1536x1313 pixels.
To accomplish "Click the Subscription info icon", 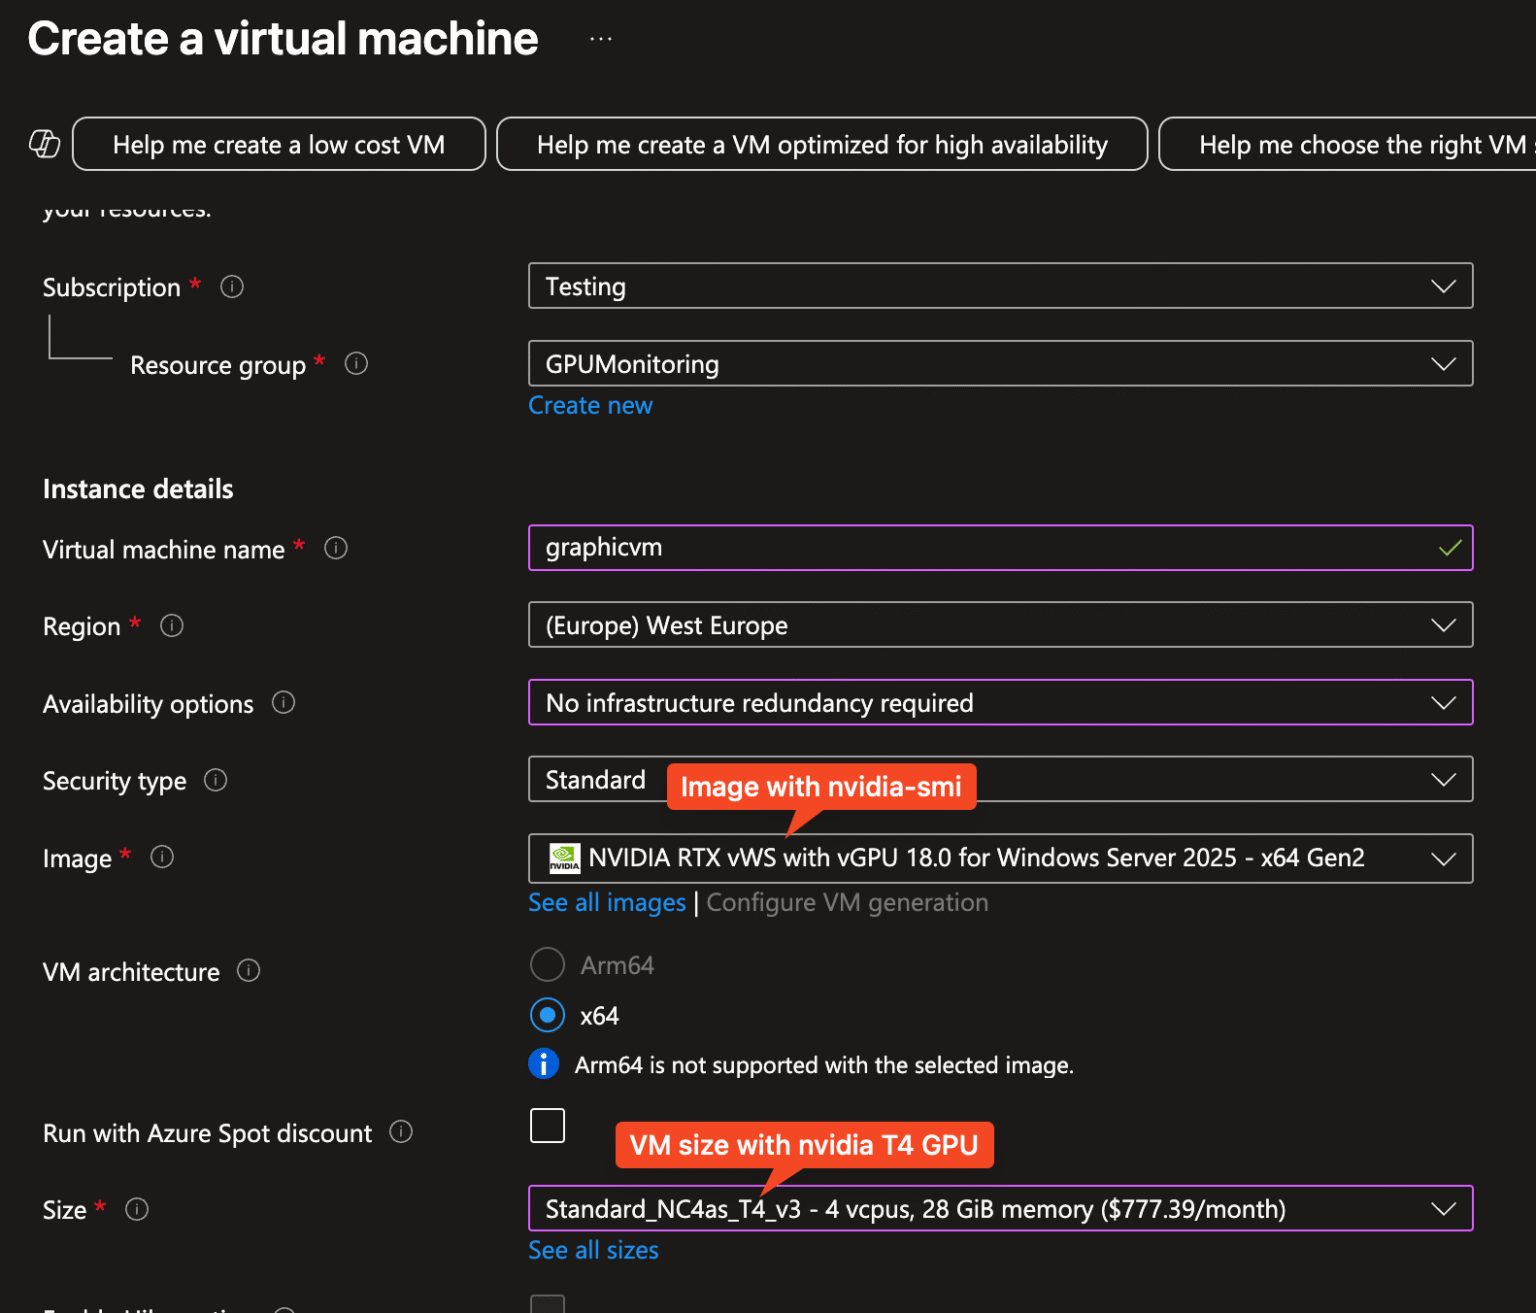I will (231, 286).
